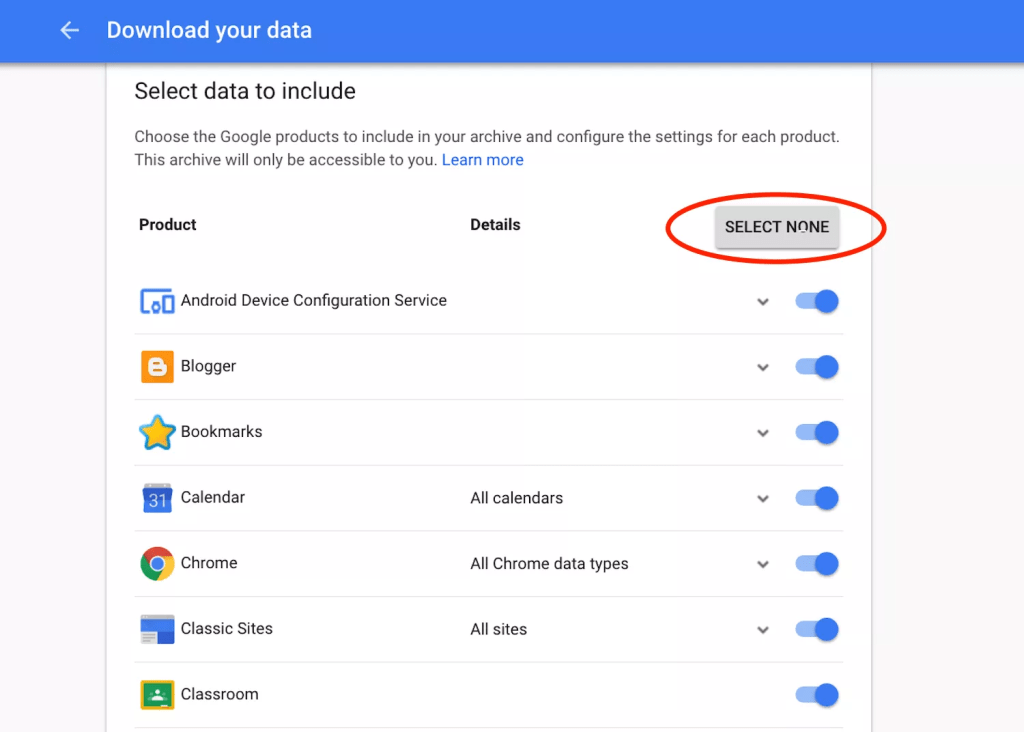Click the green Classroom icon
The height and width of the screenshot is (732, 1024).
[x=157, y=694]
